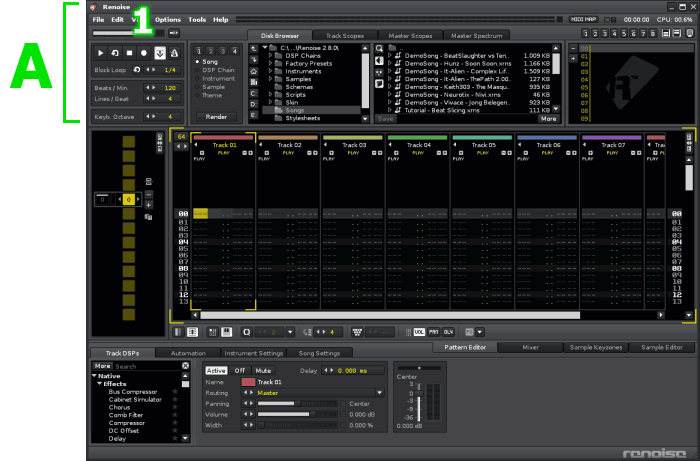700x461 pixels.
Task: Click the Track 01 color swatch
Action: click(x=248, y=382)
